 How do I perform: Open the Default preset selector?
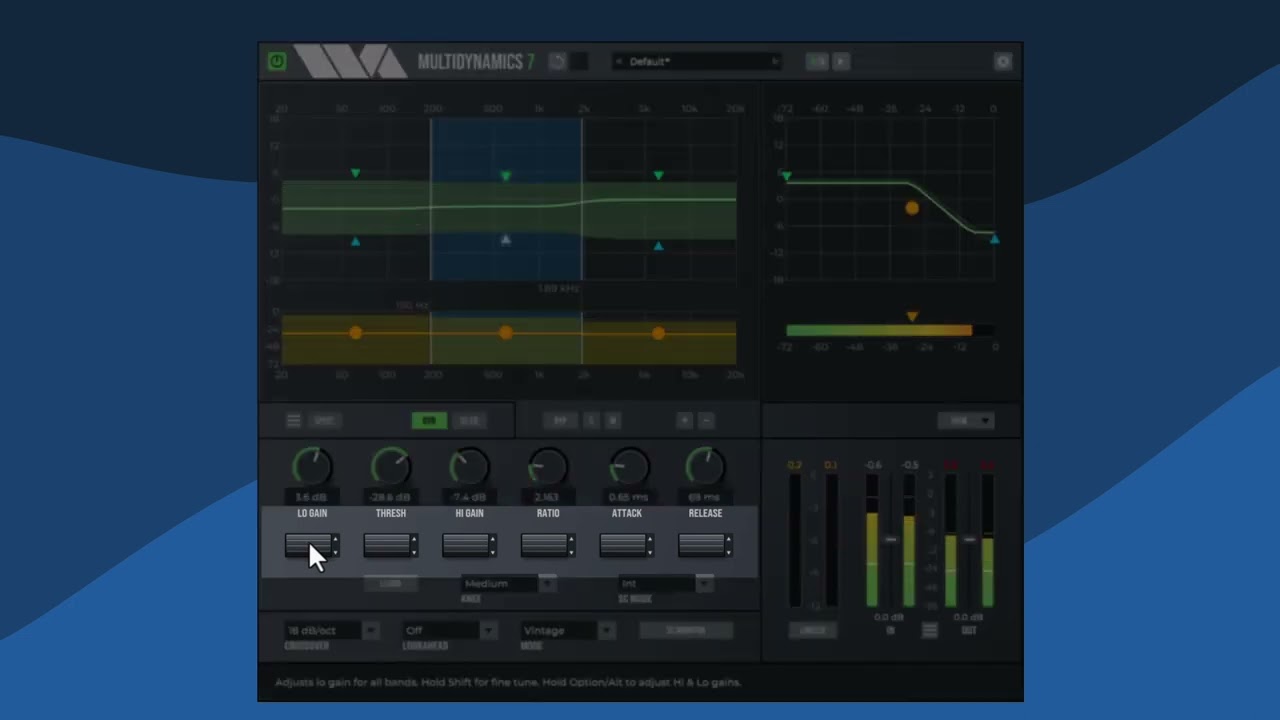[x=696, y=62]
